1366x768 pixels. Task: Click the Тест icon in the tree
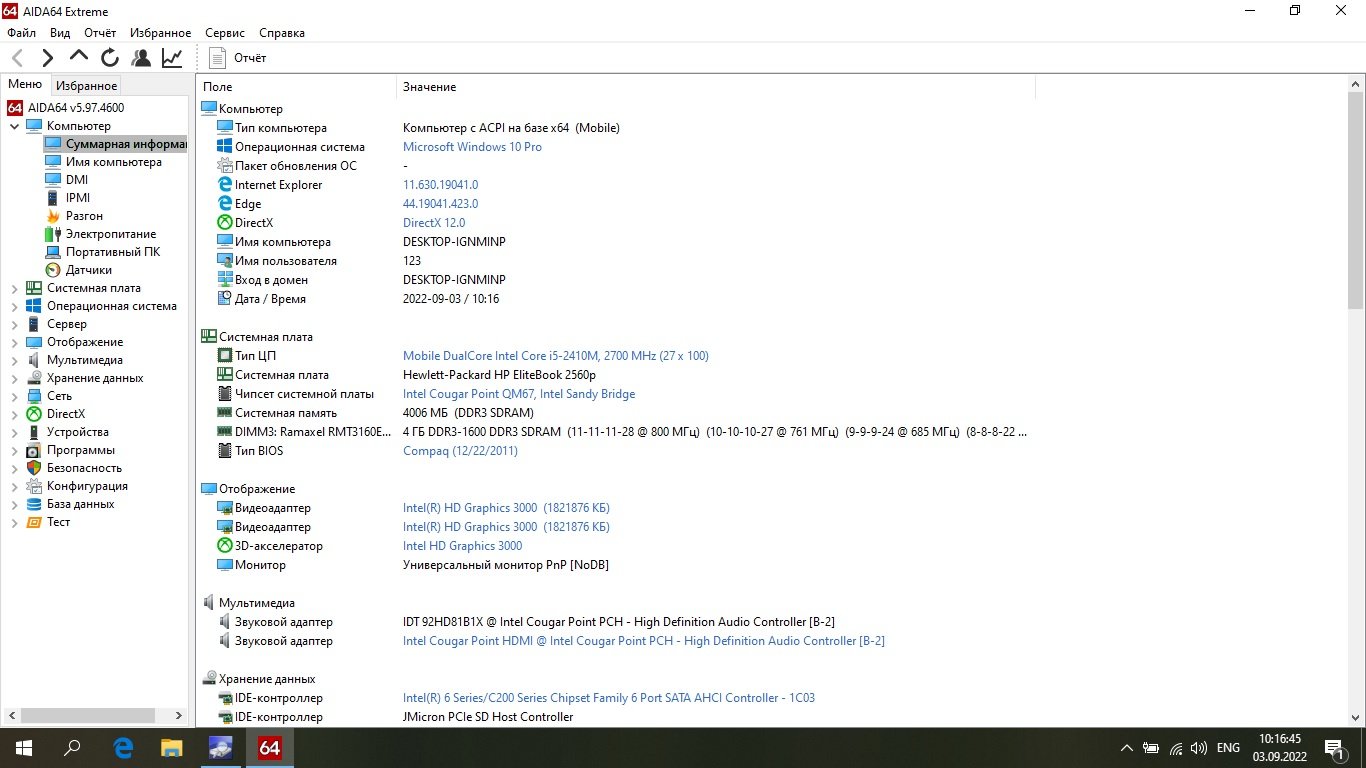coord(34,522)
